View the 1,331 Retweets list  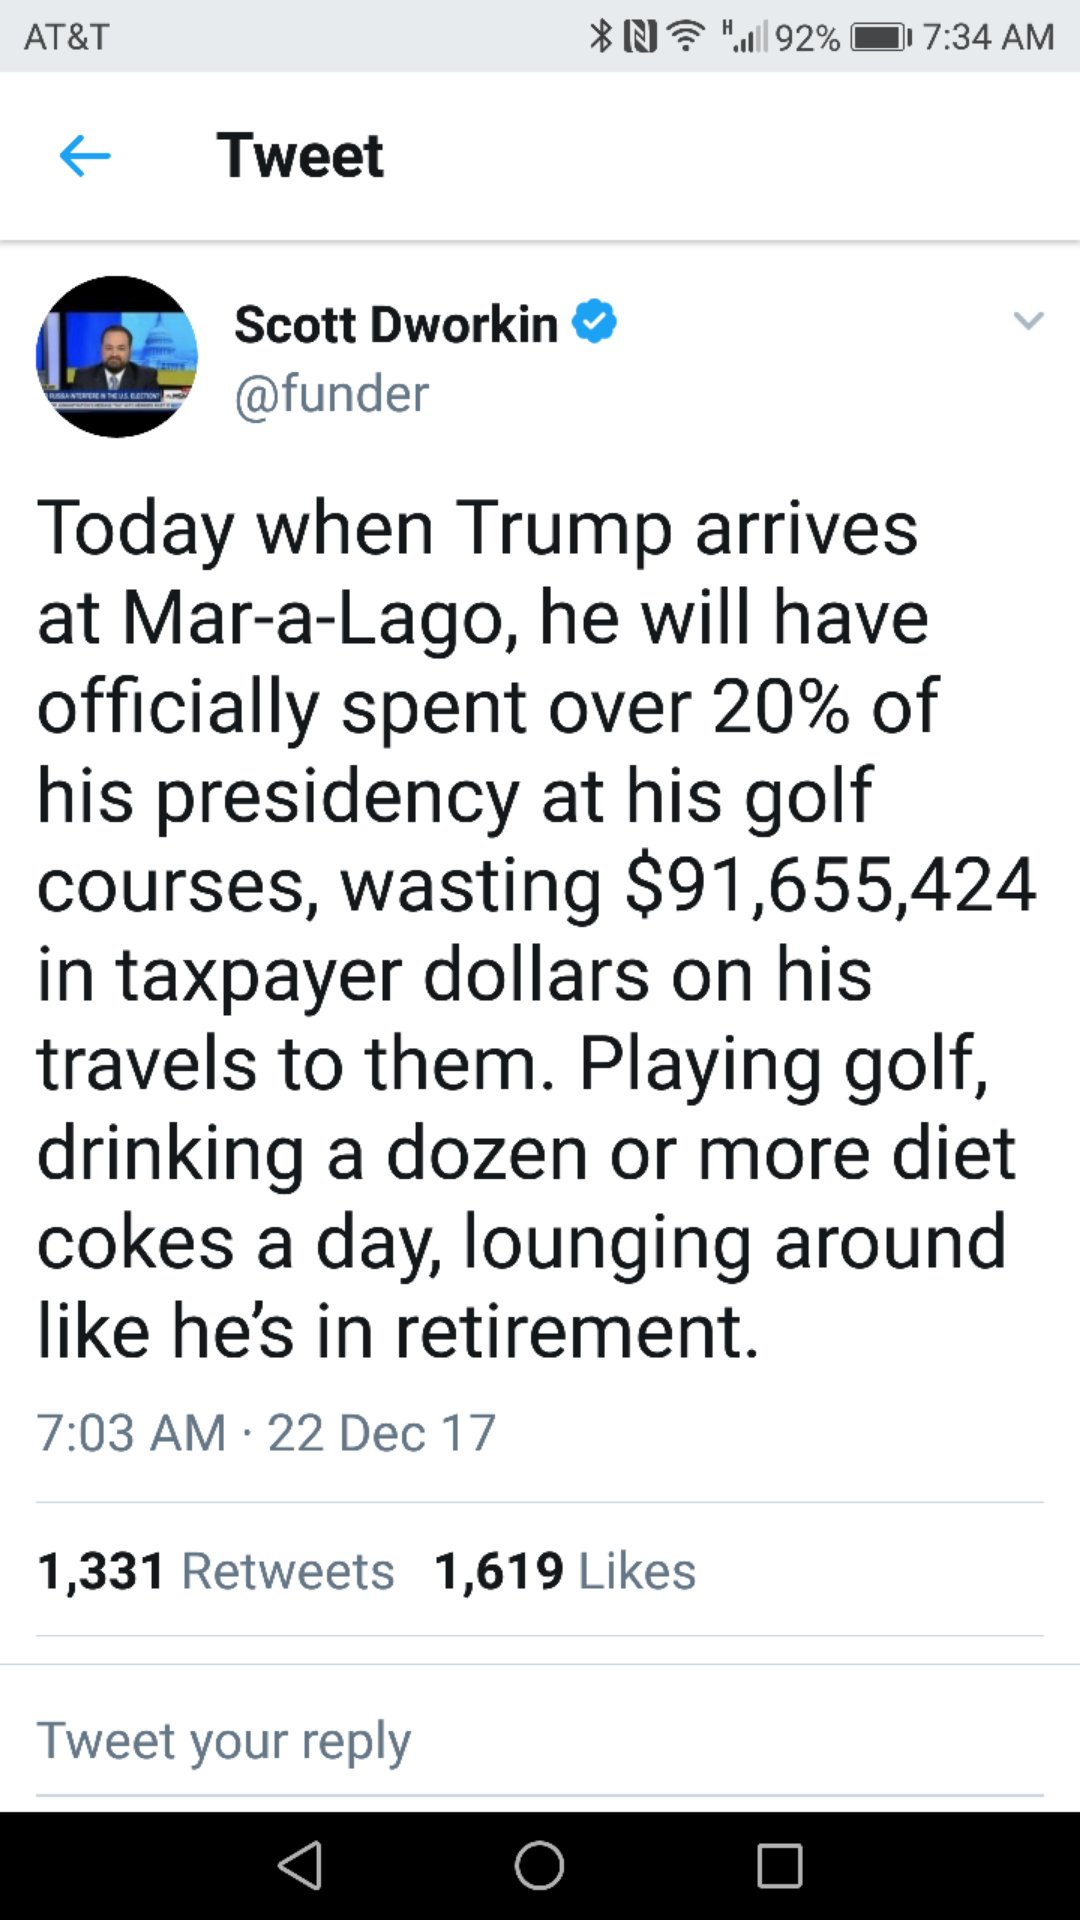tap(216, 1570)
